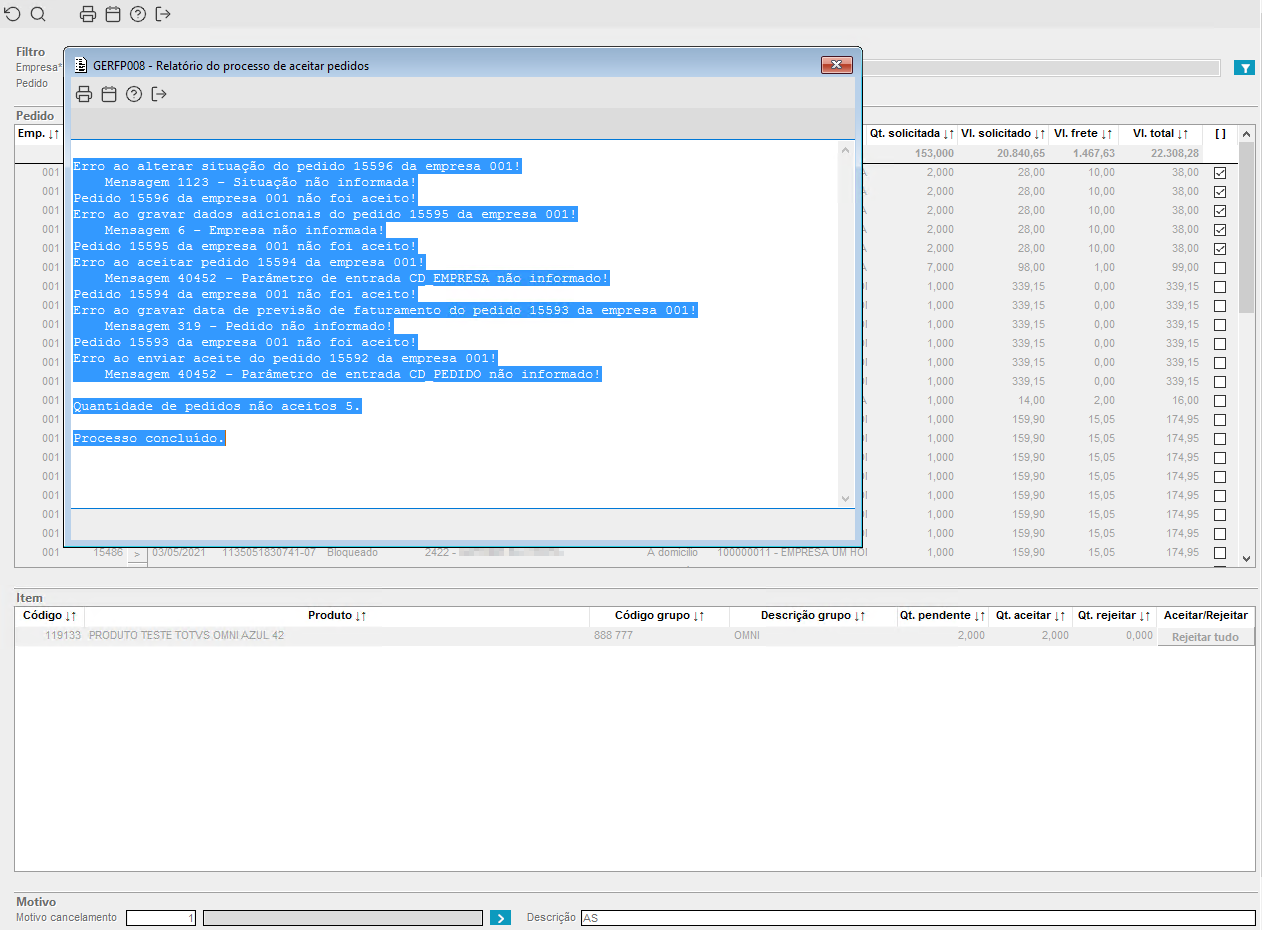Screen dimensions: 1262x930
Task: Sort the Item table by Produto header
Action: point(337,616)
